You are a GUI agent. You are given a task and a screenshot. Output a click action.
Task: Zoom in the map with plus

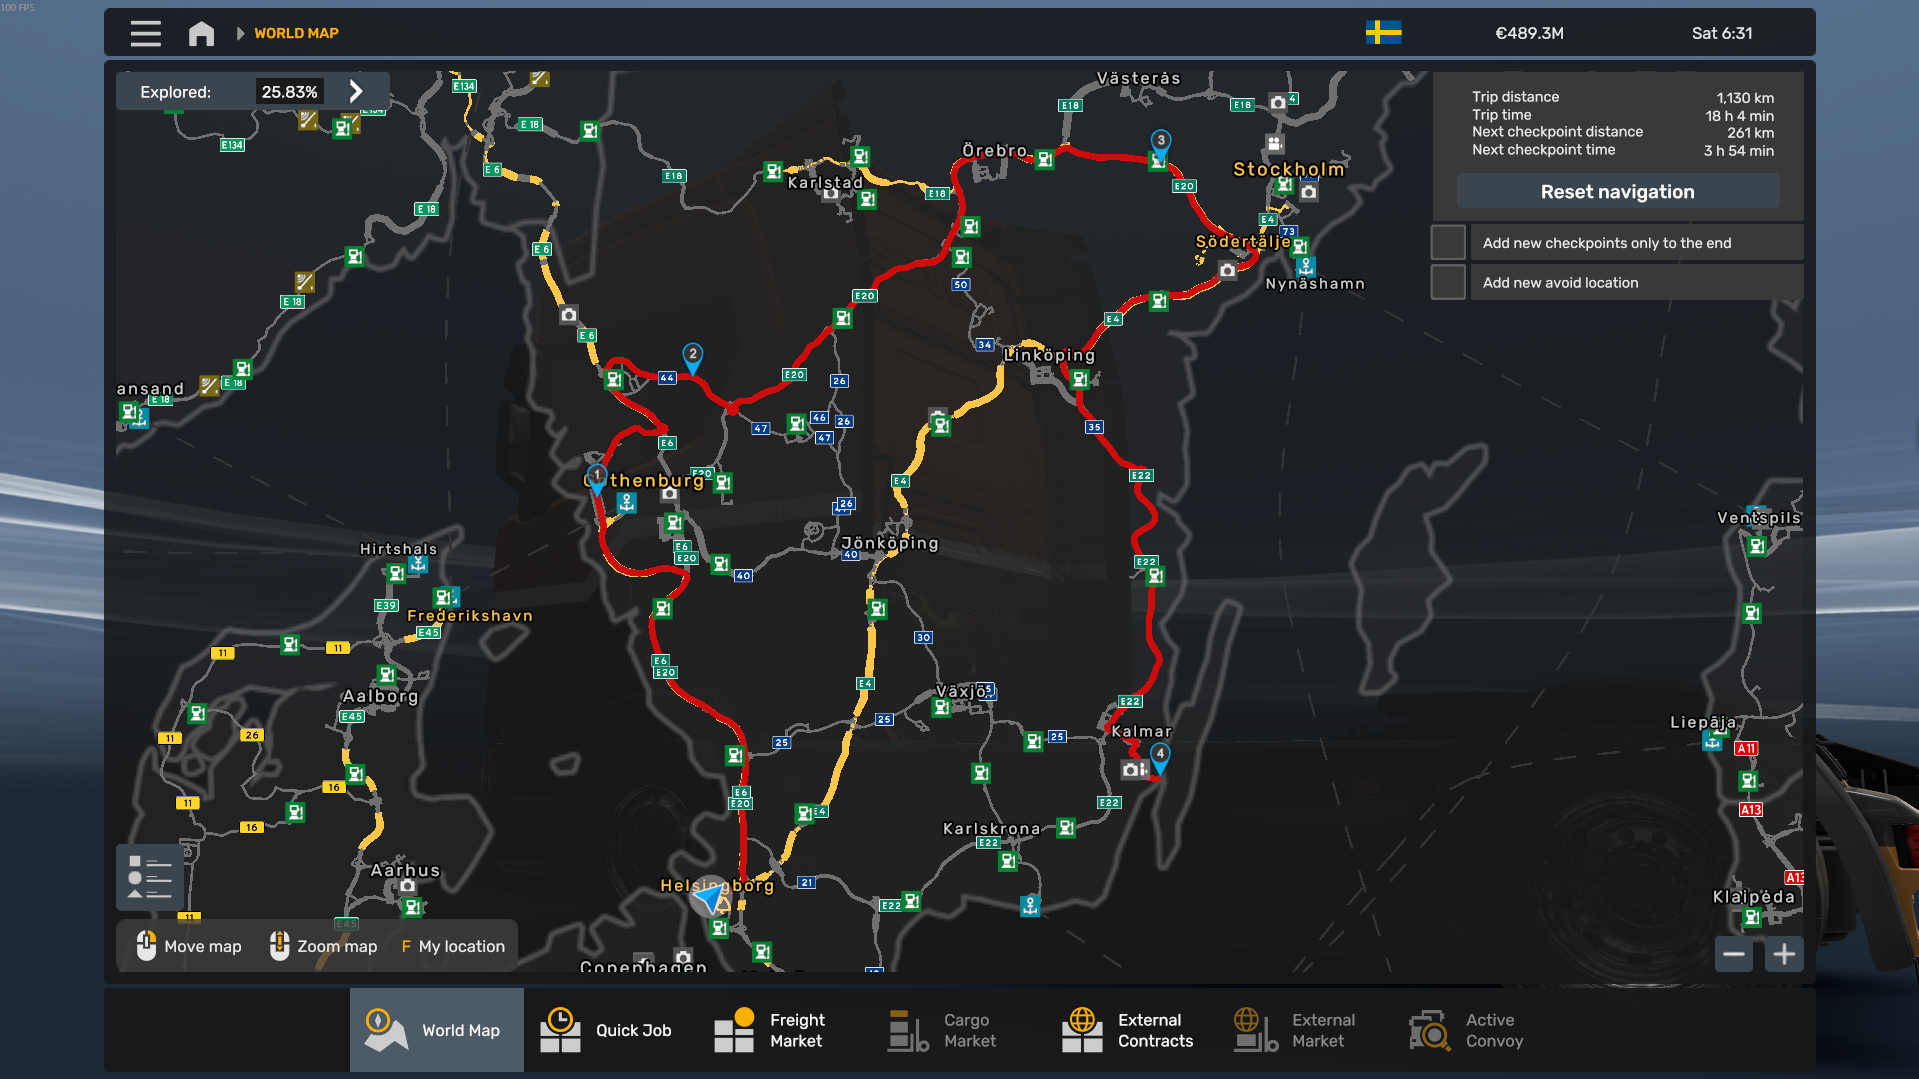pyautogui.click(x=1784, y=955)
